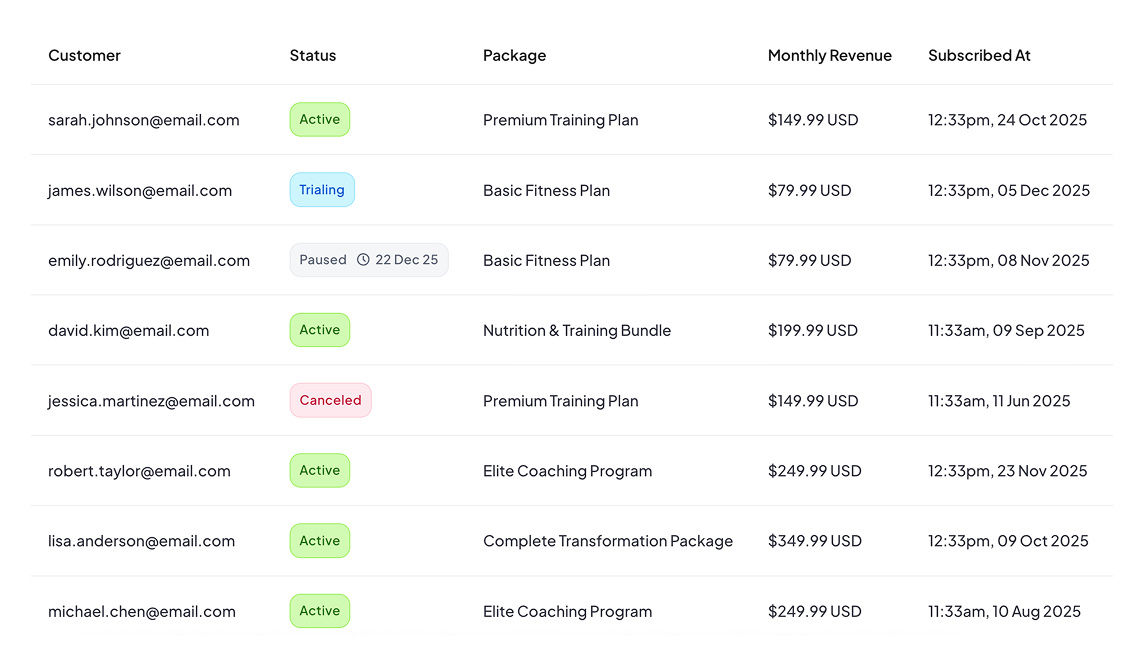Click the clock icon in Paused badge
The width and height of the screenshot is (1146, 669).
coord(363,260)
